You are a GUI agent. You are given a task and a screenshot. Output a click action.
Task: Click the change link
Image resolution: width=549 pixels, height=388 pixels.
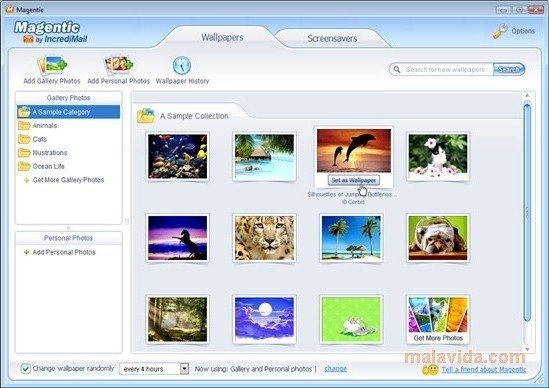point(335,369)
